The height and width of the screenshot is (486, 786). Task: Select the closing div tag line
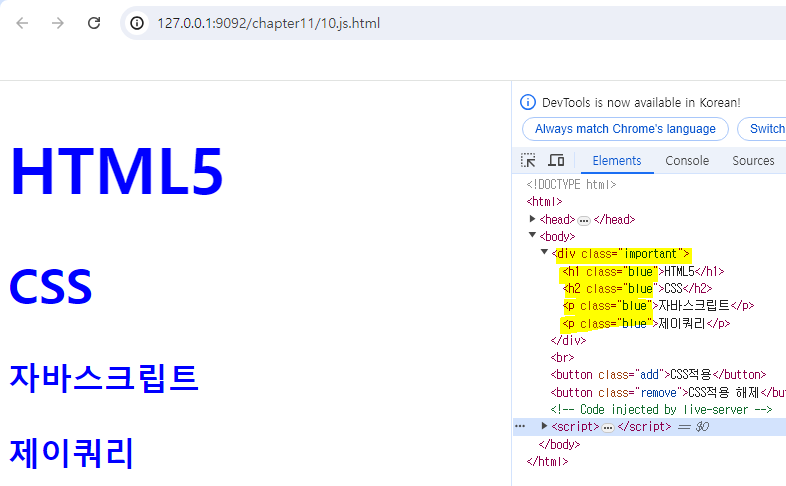click(568, 341)
